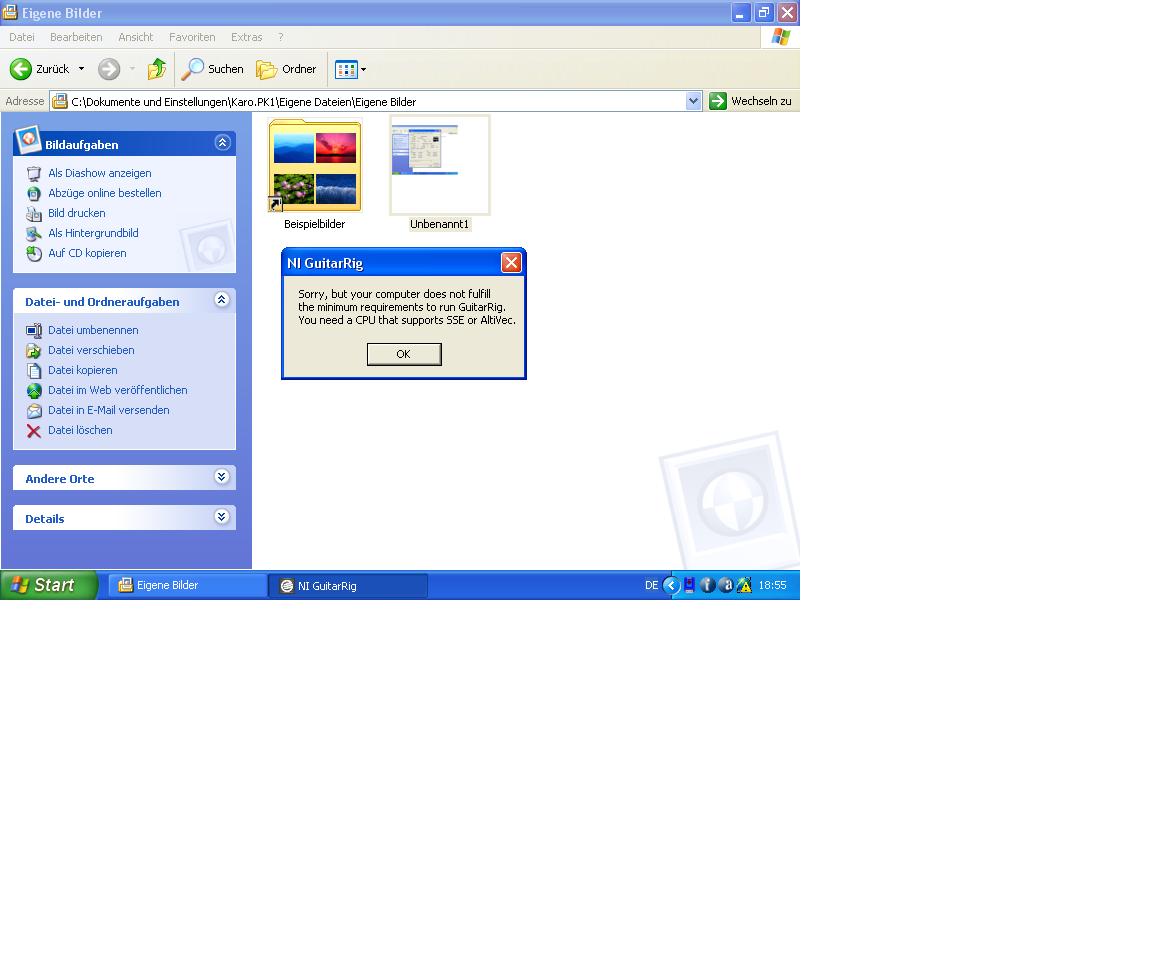The image size is (1163, 967).
Task: Click the DE language indicator in tray
Action: click(651, 585)
